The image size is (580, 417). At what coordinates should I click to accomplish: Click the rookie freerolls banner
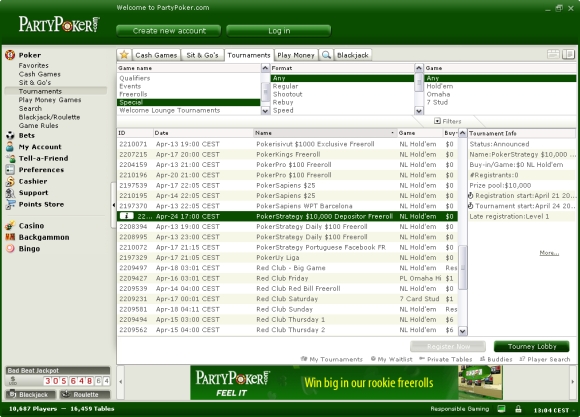point(346,382)
